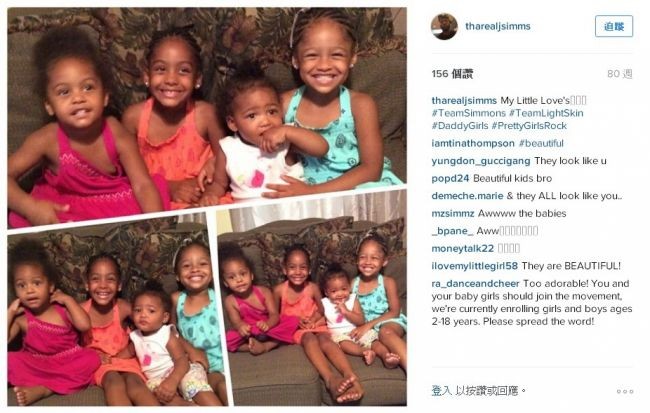Open the #PrettyGirlsRock hashtag
The image size is (650, 413).
(x=529, y=126)
